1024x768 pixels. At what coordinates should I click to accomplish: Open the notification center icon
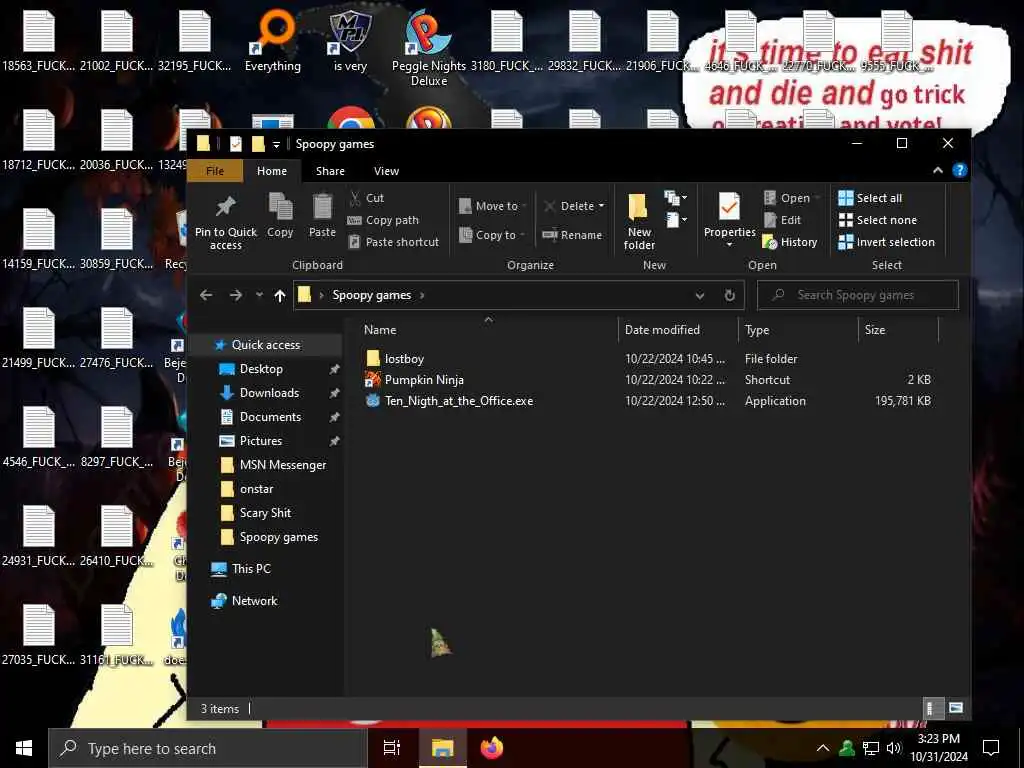[x=991, y=748]
